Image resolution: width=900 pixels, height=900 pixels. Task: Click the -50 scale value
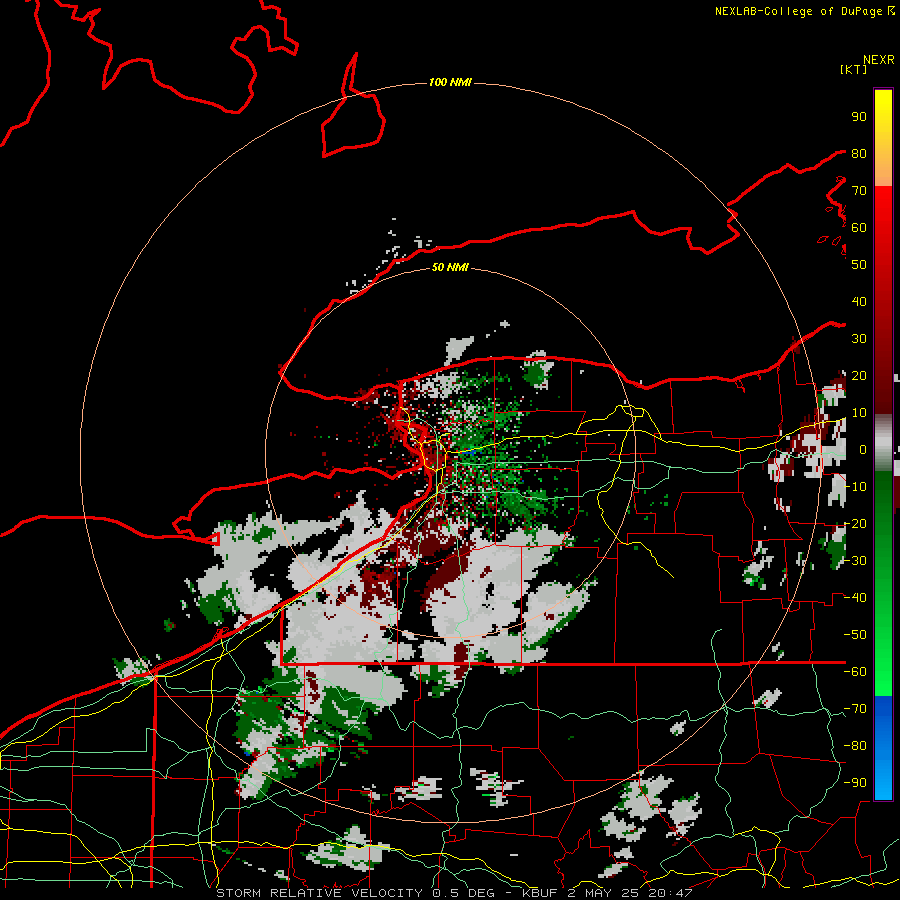855,635
